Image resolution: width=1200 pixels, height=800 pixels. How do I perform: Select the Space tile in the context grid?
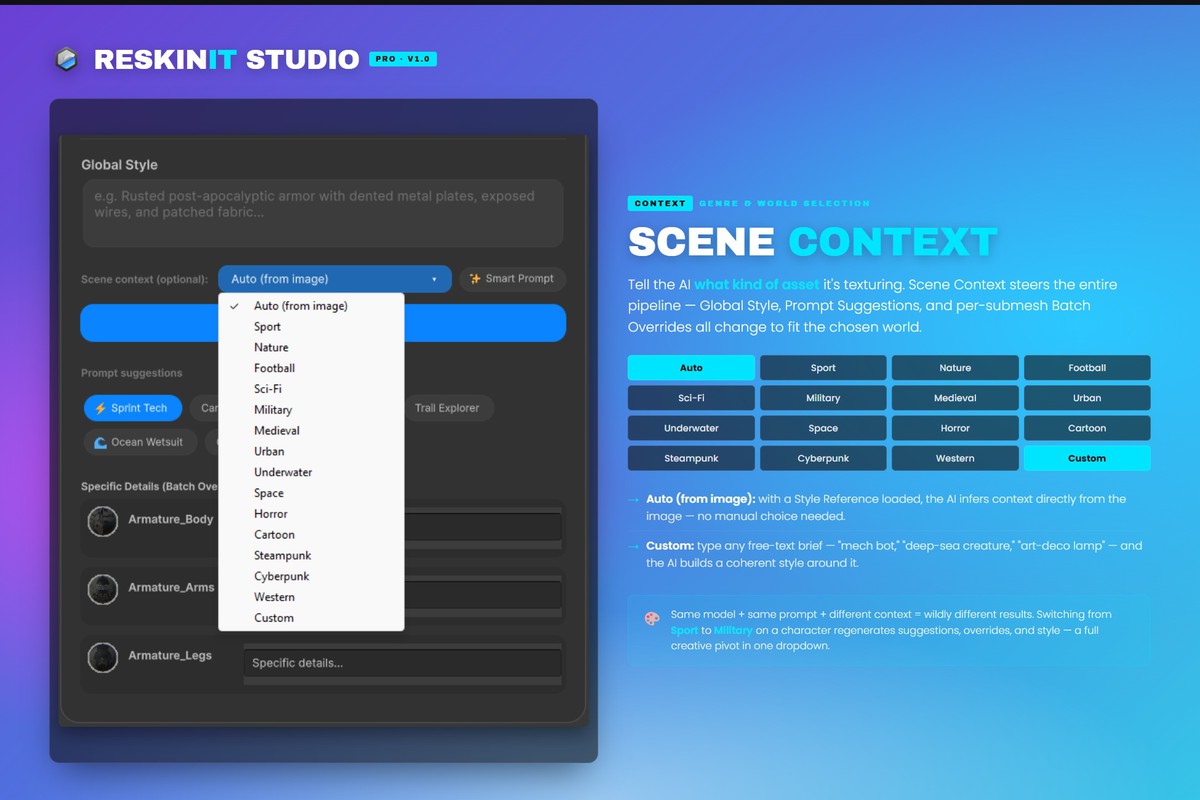pos(823,428)
